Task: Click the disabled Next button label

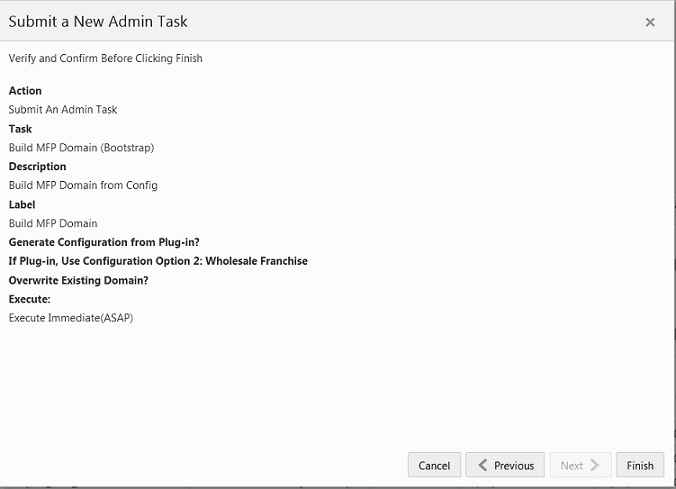Action: [x=572, y=465]
